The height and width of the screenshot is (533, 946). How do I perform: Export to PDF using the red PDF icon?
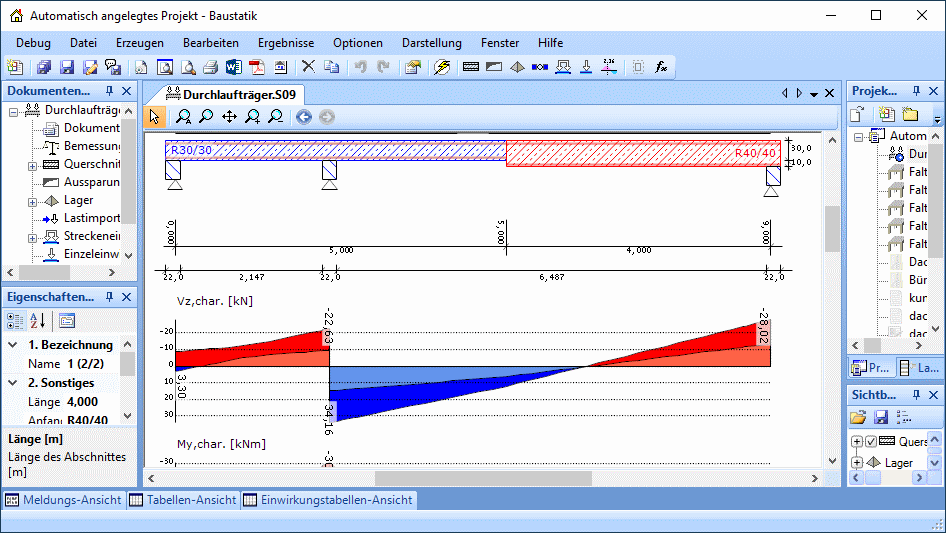[x=258, y=67]
